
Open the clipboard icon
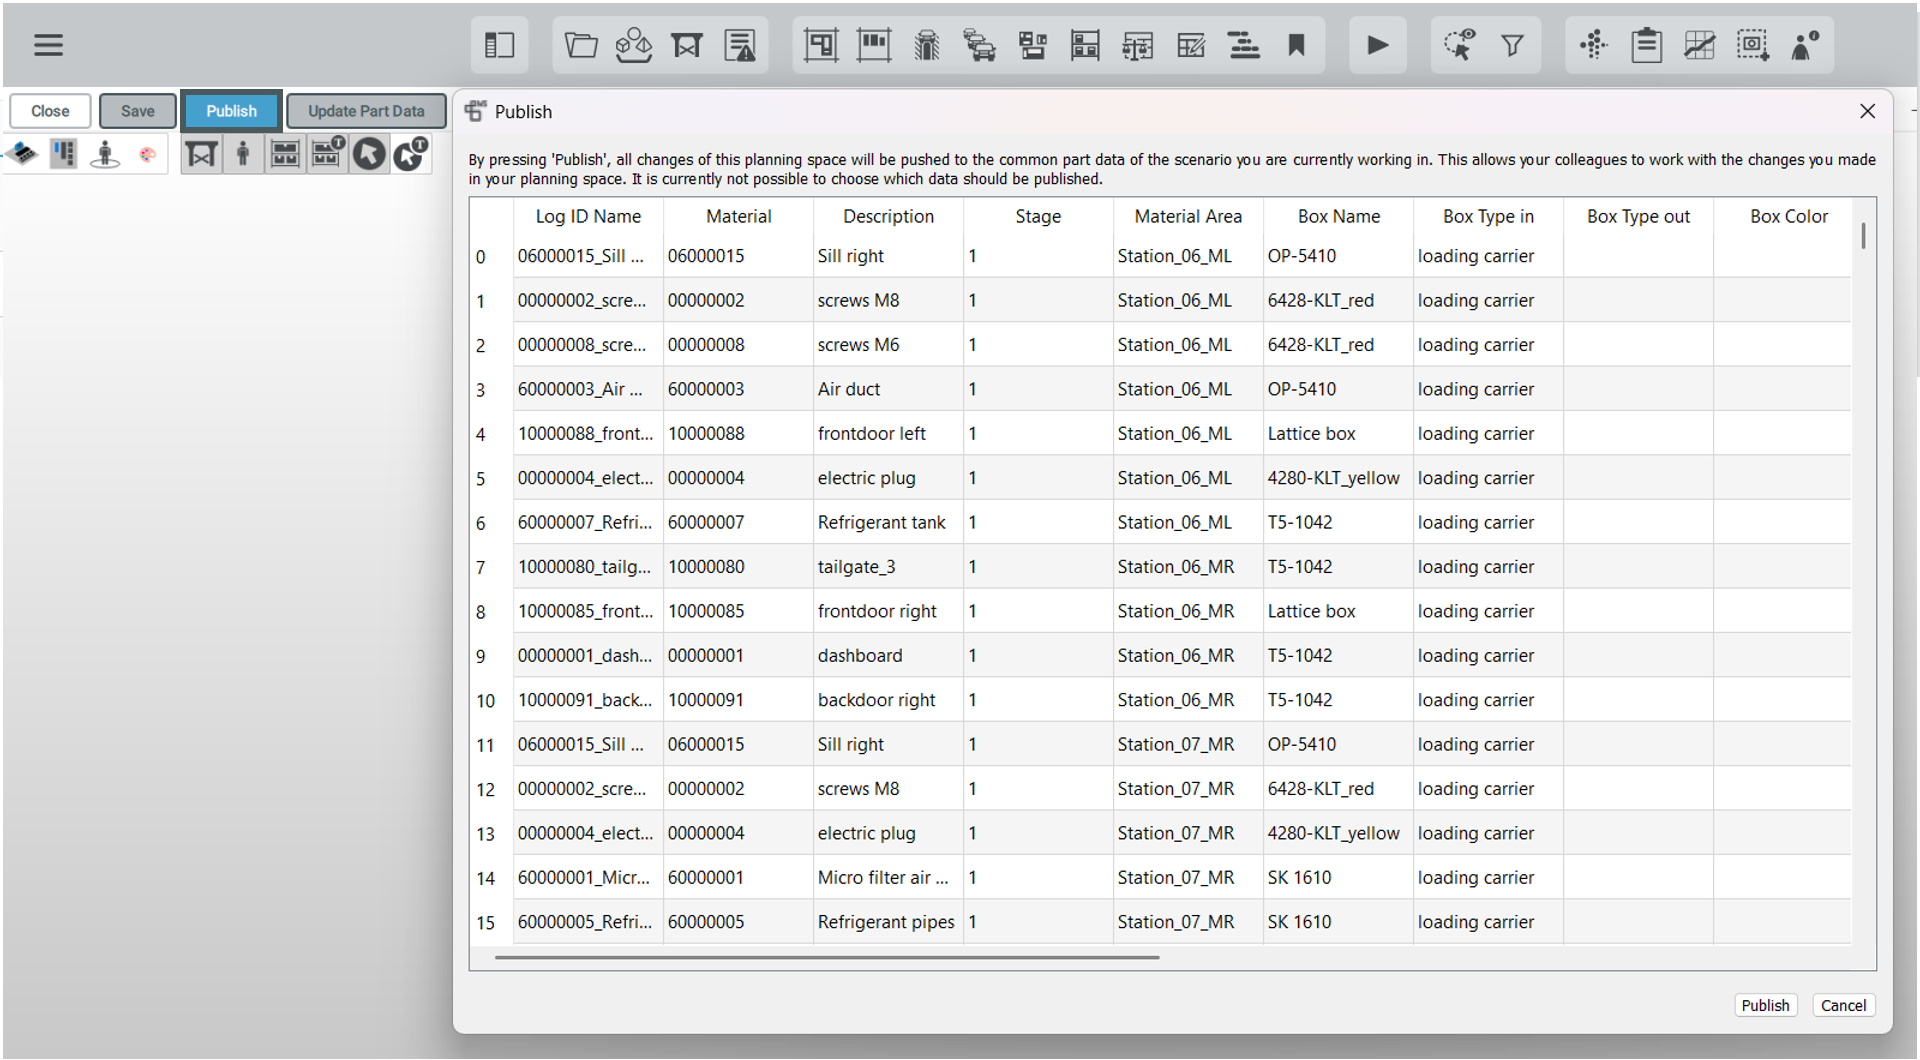click(1647, 45)
